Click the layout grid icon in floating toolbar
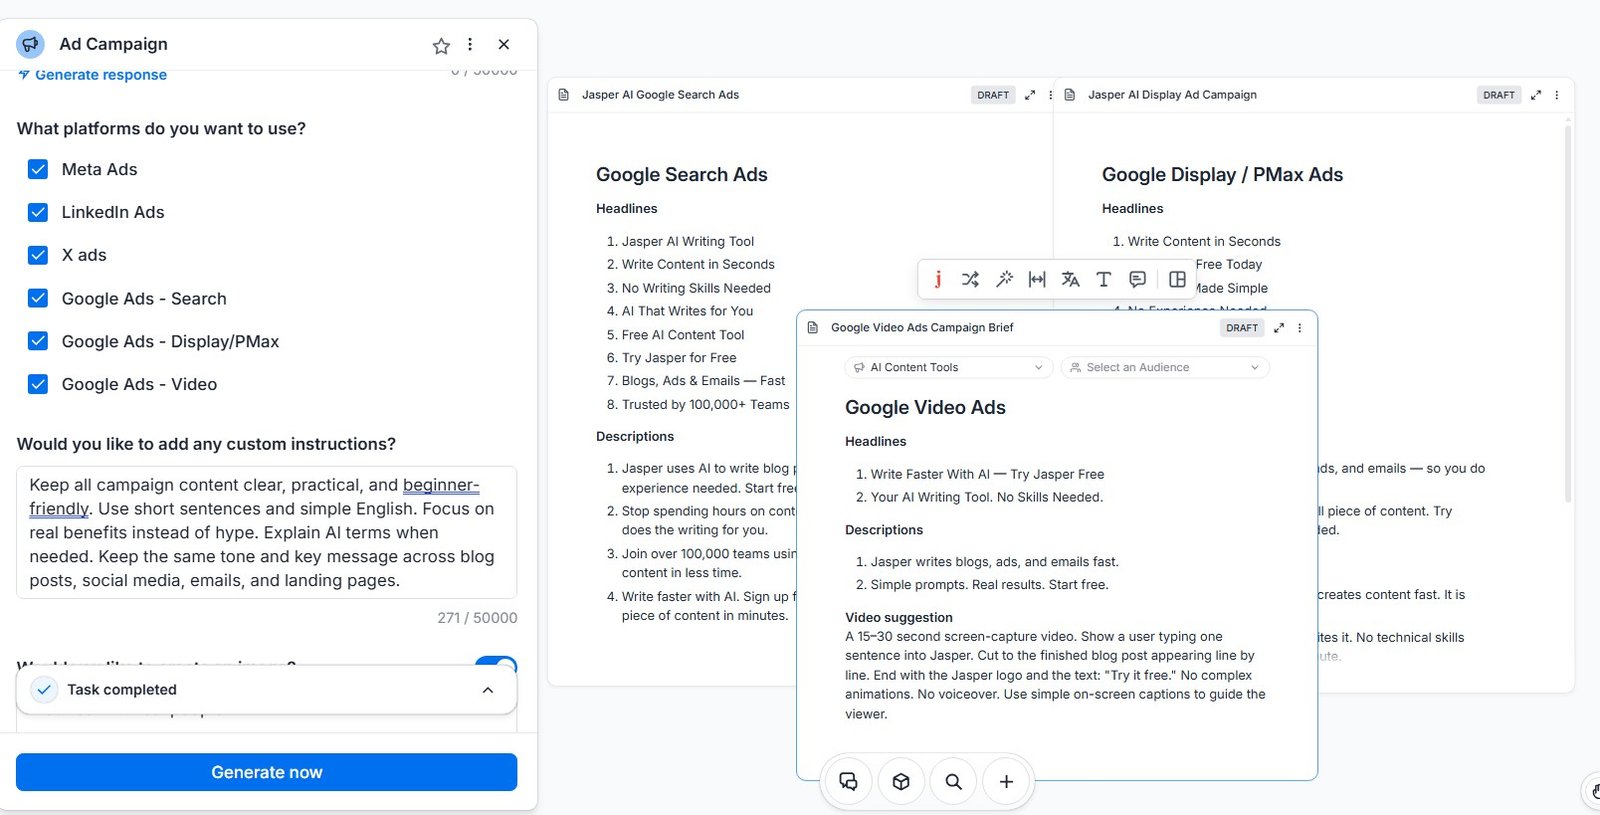The image size is (1600, 815). [1177, 279]
